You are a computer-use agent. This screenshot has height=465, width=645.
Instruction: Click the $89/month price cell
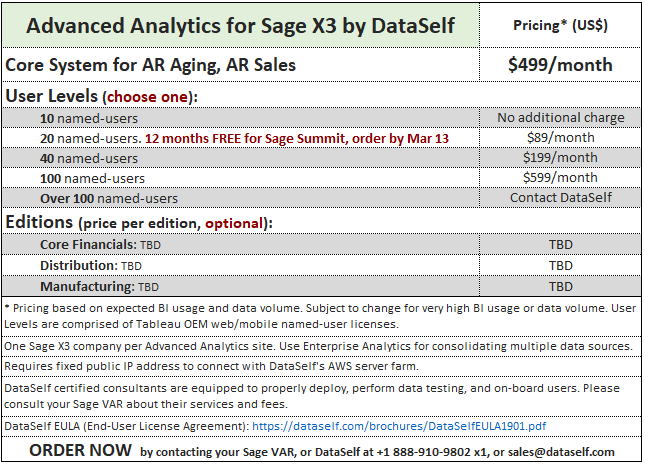click(560, 138)
